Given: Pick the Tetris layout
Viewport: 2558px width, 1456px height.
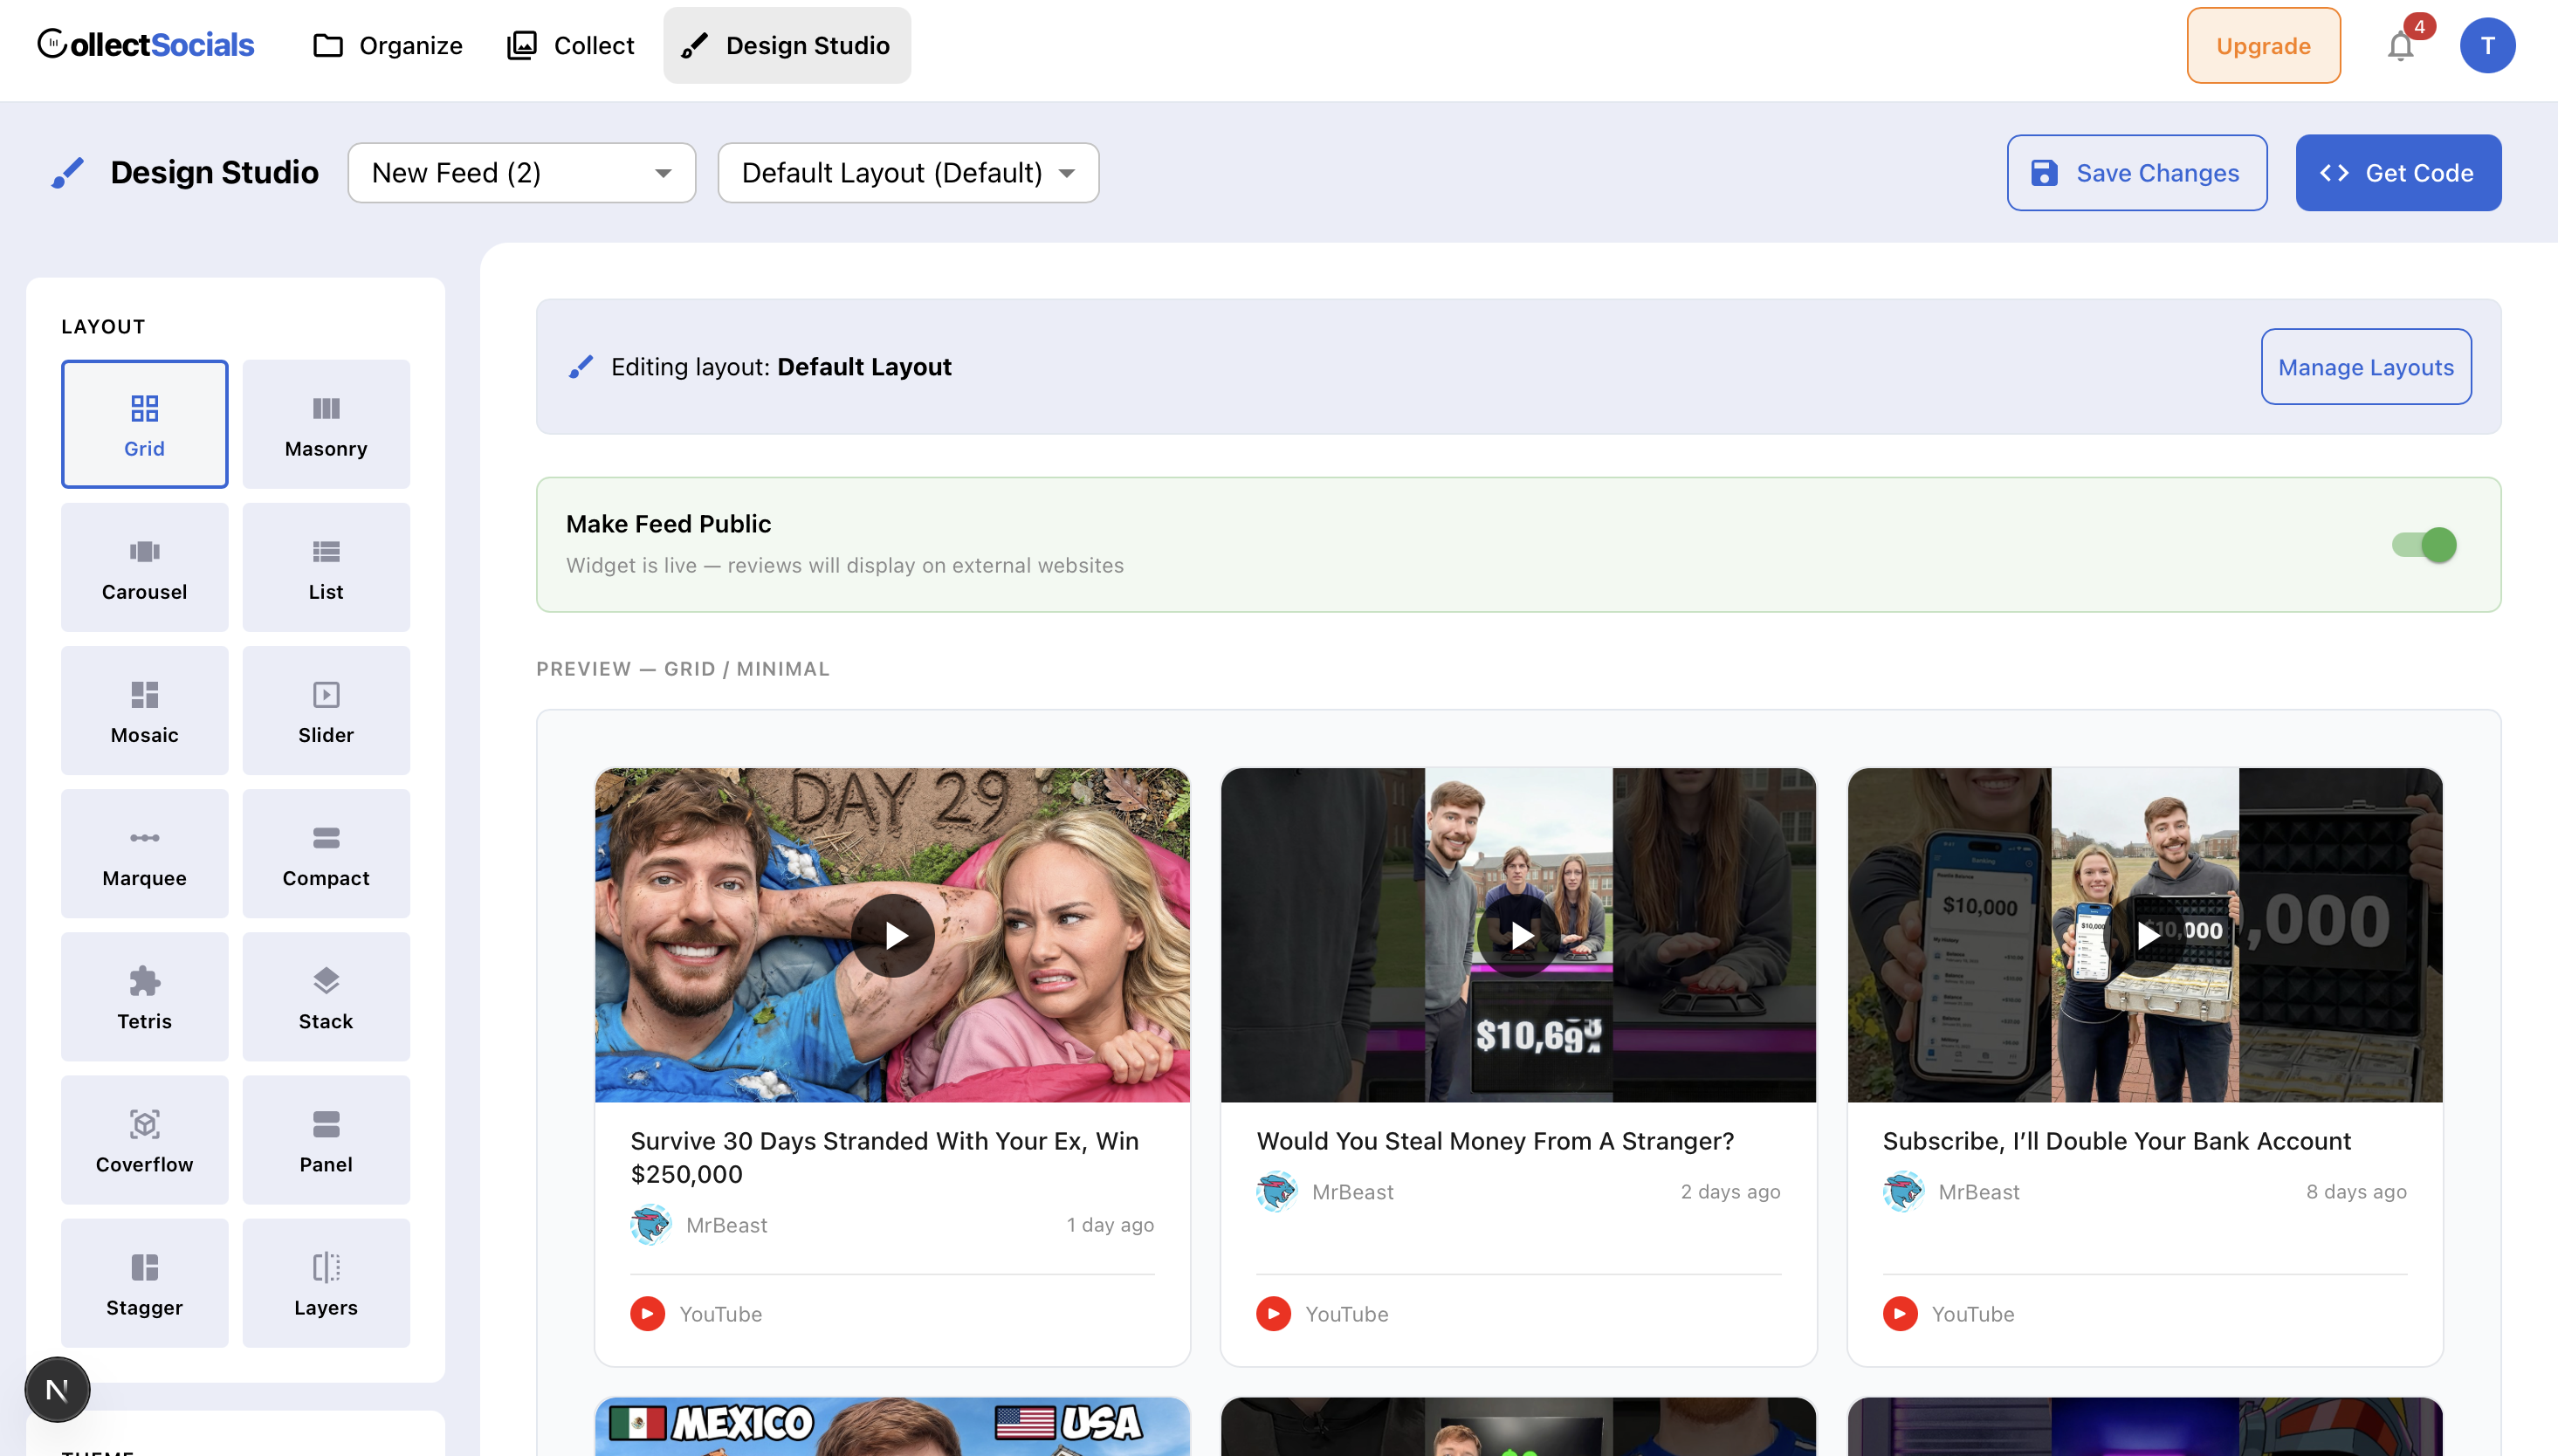Looking at the screenshot, I should 144,996.
